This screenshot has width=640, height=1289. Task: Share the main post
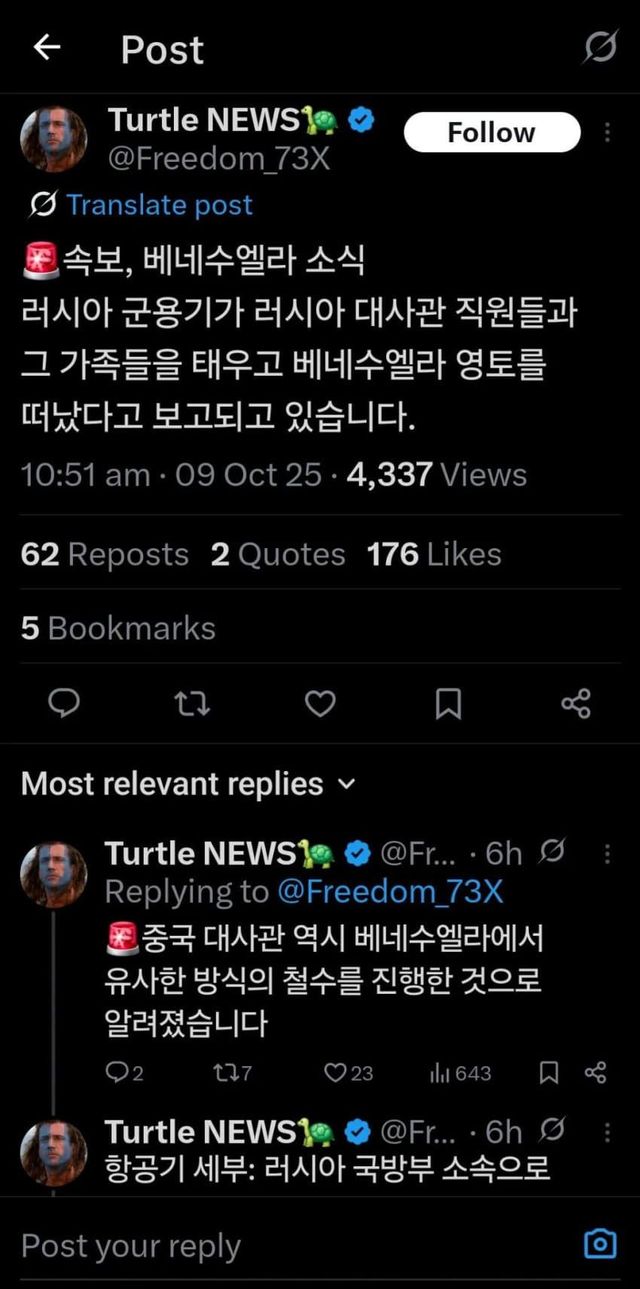[x=576, y=705]
